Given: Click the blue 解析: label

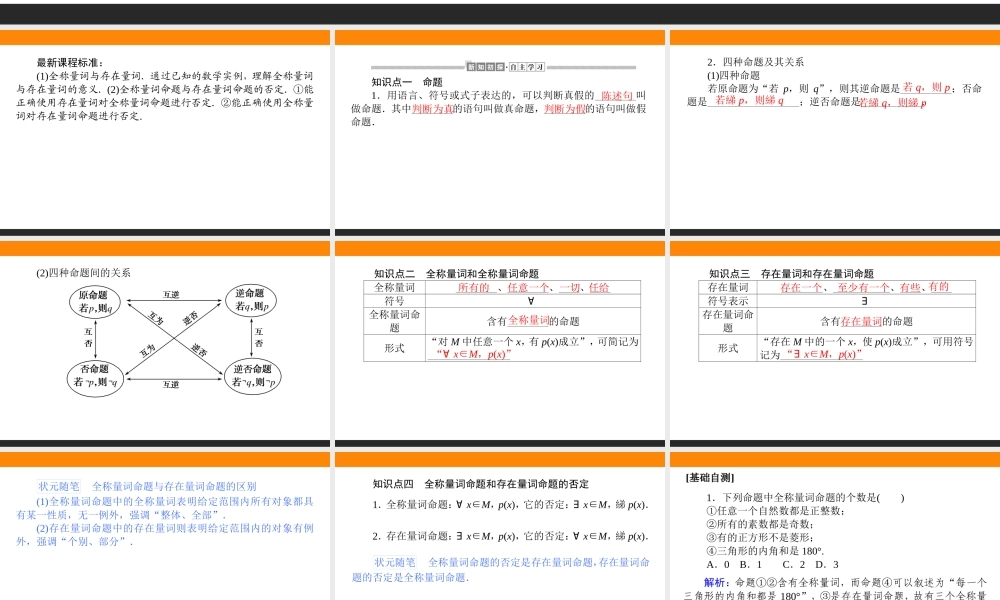Looking at the screenshot, I should coord(717,582).
